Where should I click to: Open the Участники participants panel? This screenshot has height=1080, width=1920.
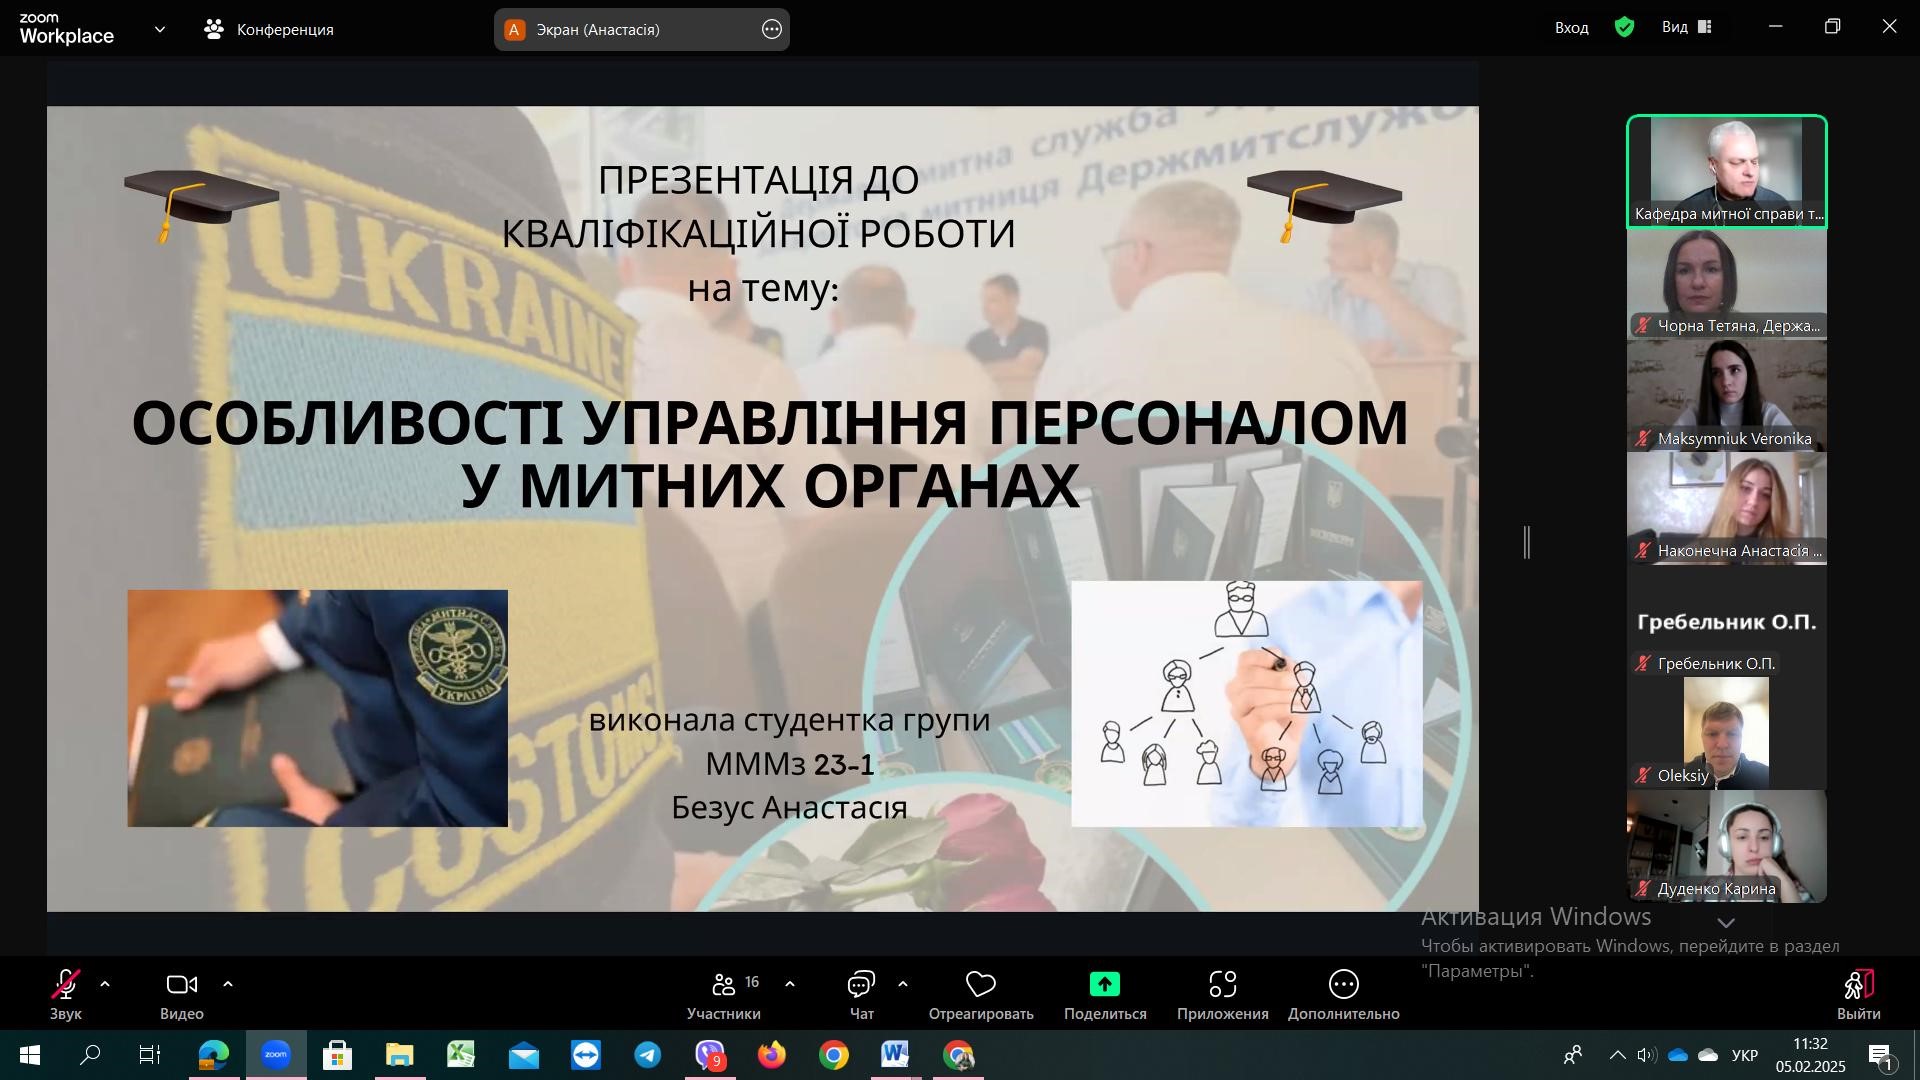[x=724, y=995]
